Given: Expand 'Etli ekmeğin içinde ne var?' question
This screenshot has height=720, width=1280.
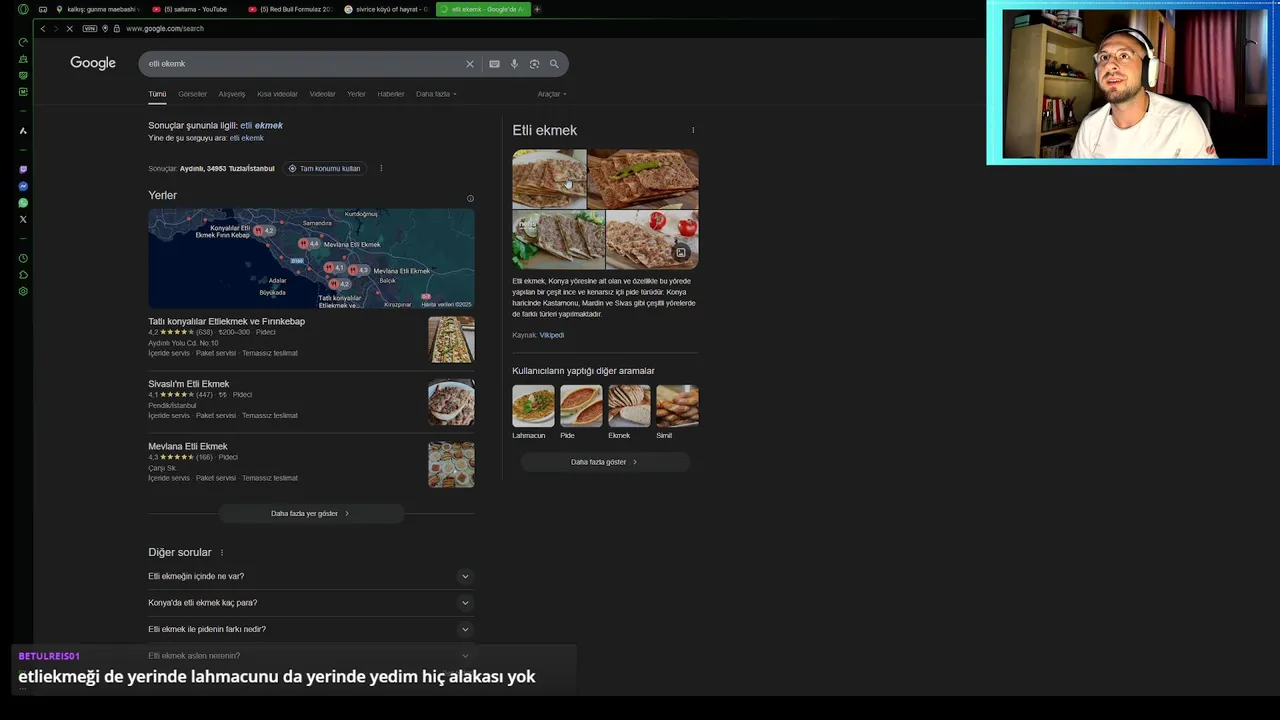Looking at the screenshot, I should [x=309, y=576].
